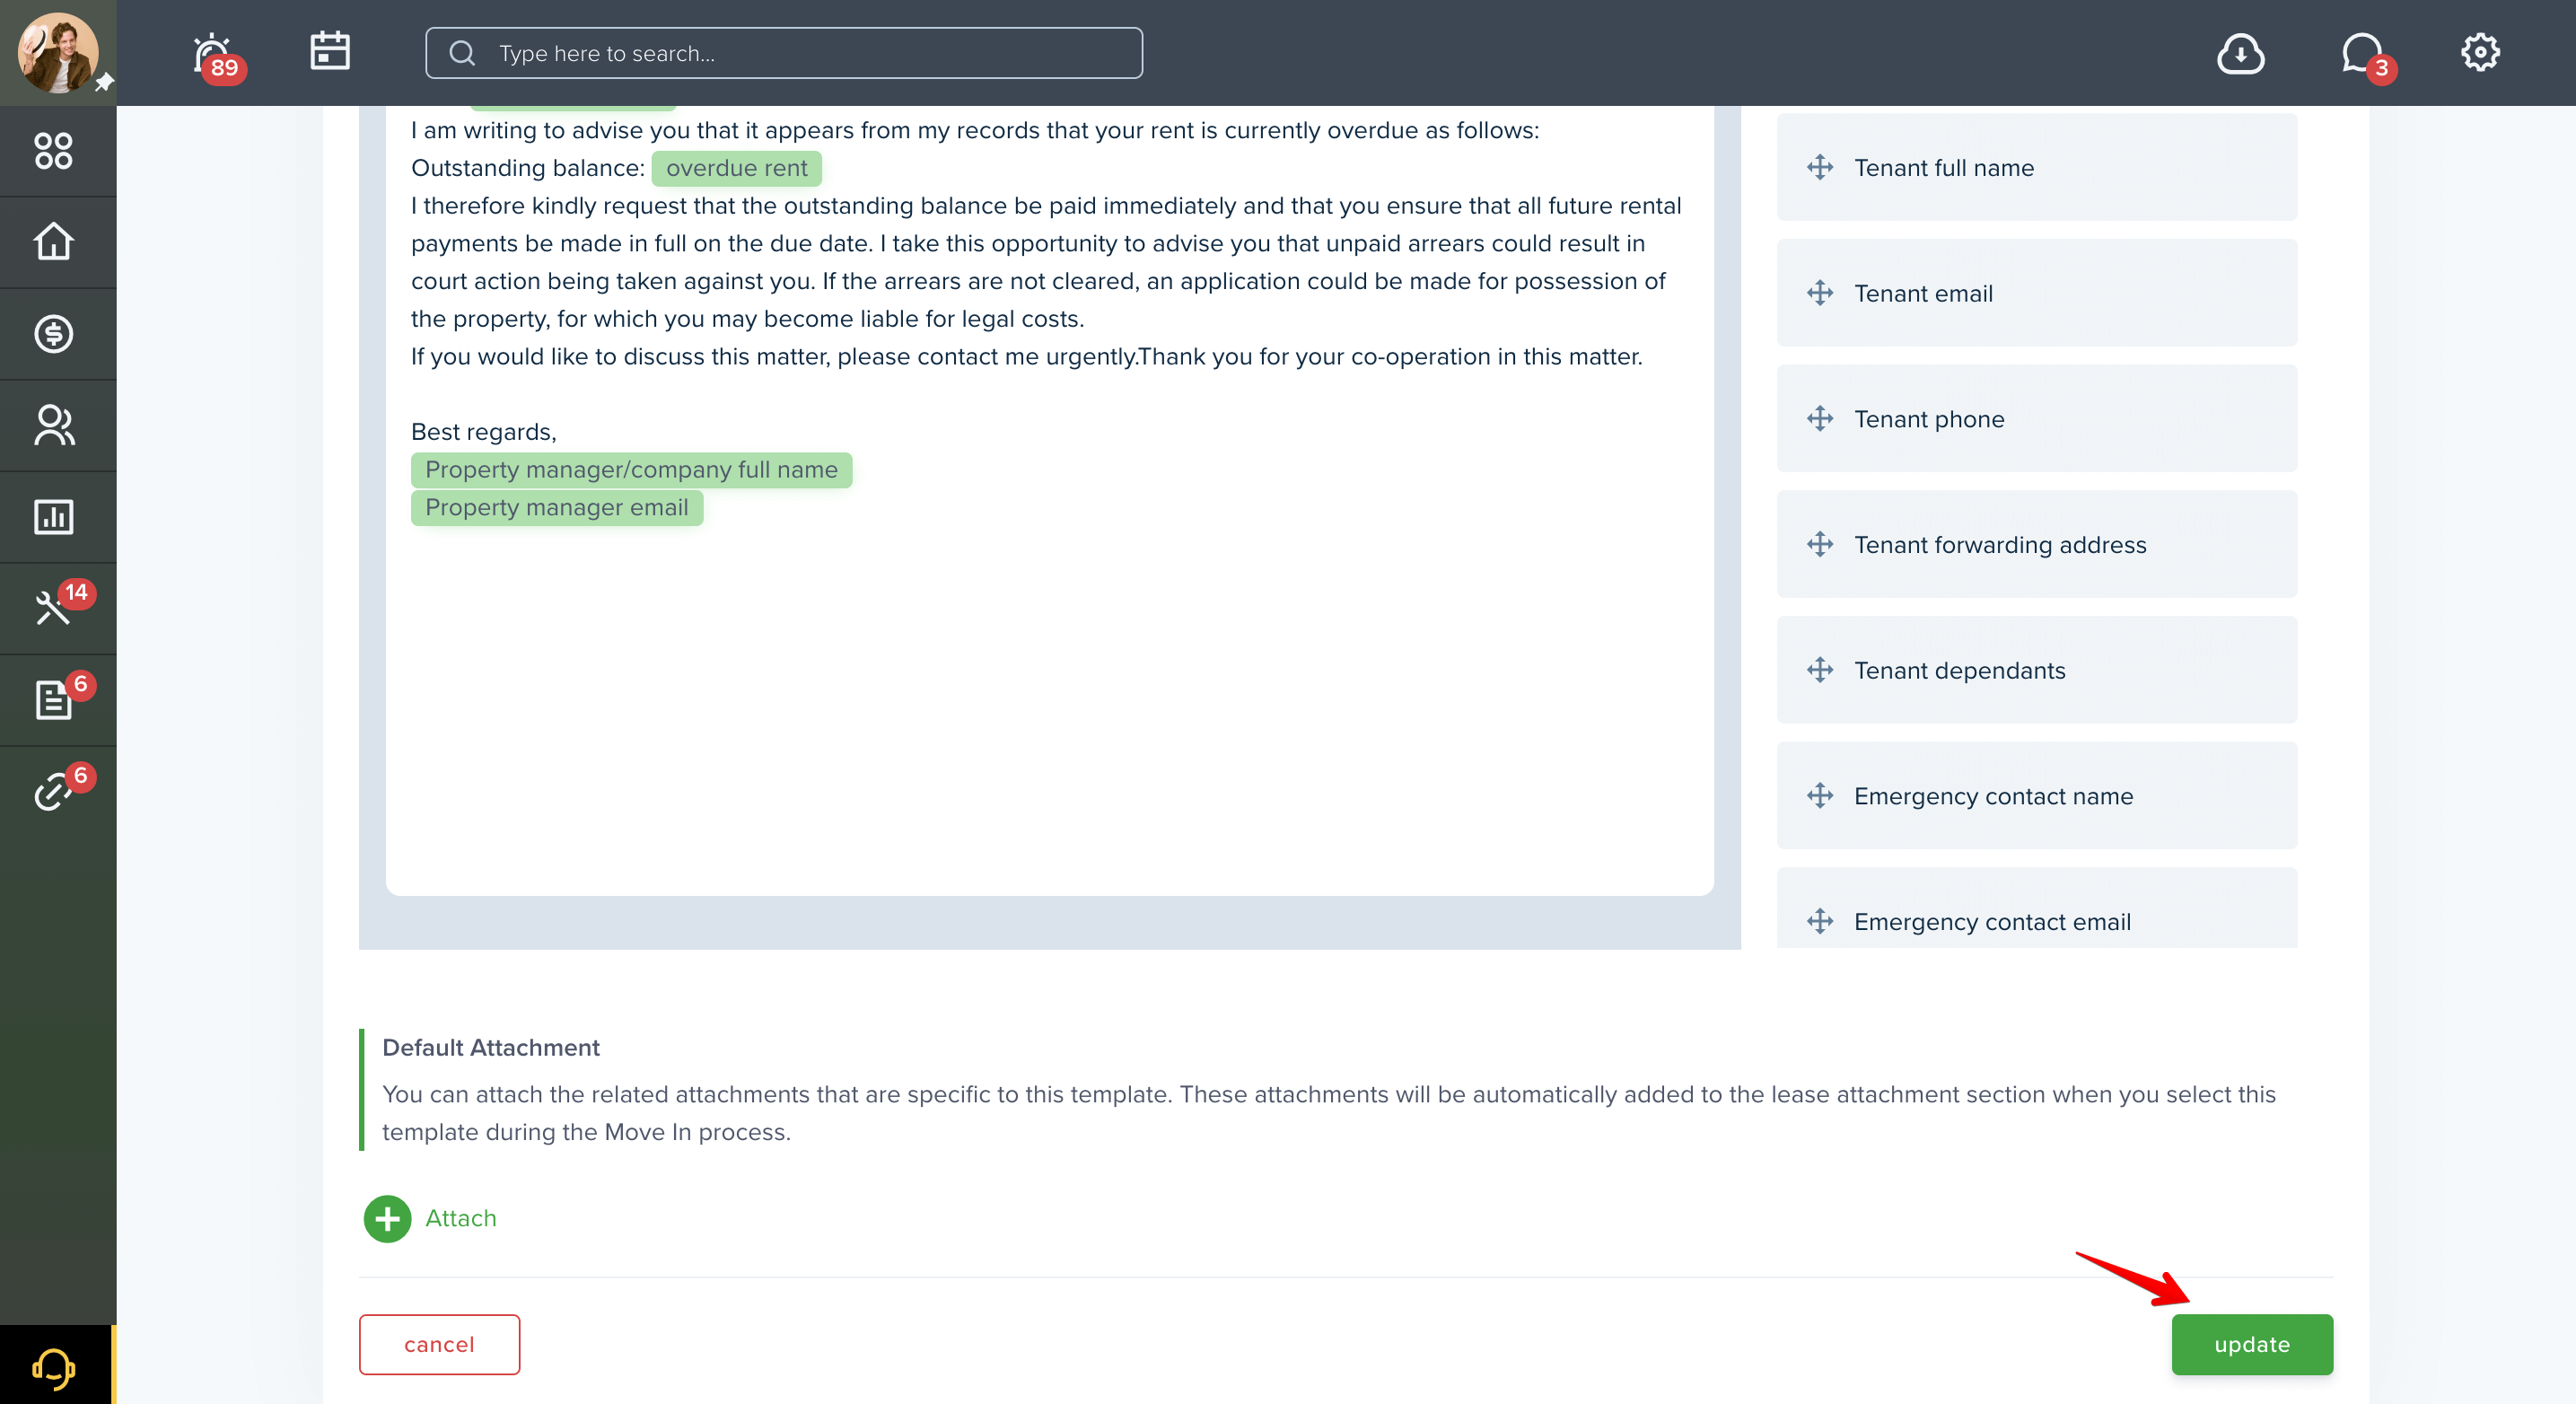The image size is (2576, 1404).
Task: Open the calendar icon in top bar
Action: tap(330, 51)
